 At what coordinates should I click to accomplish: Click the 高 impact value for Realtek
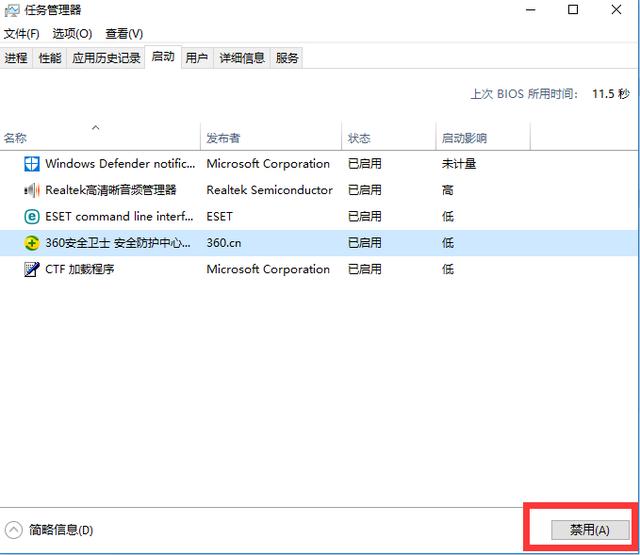point(448,190)
